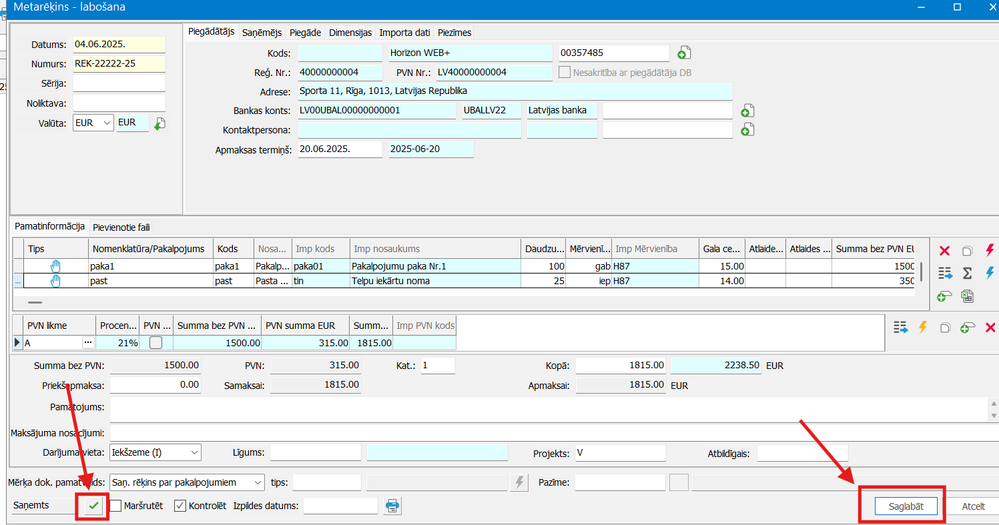Click the Telpu iekārtu noma cell
The height and width of the screenshot is (525, 999).
coord(435,280)
